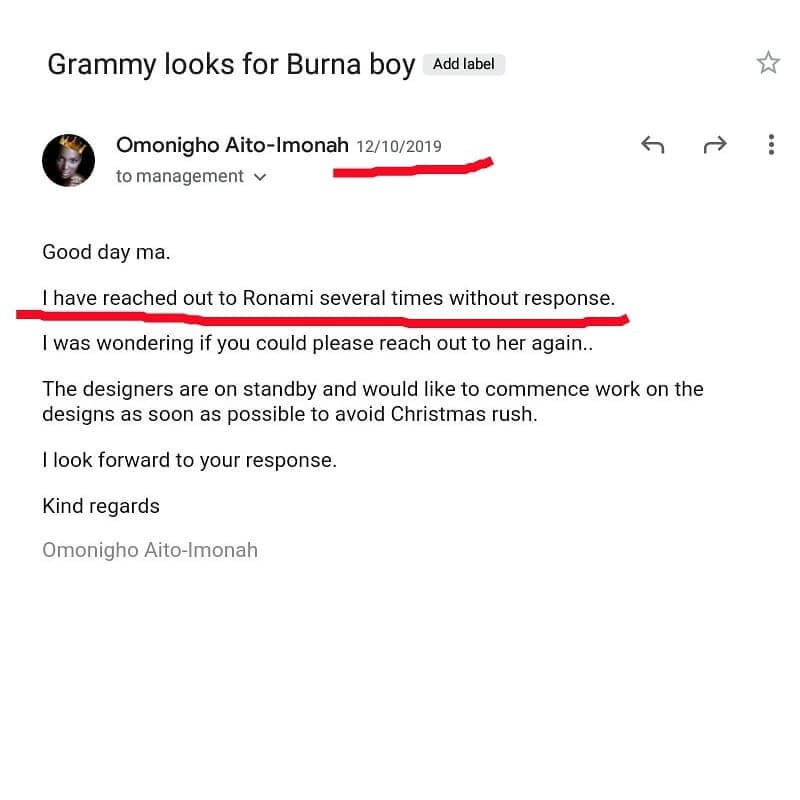Click the 12/10/2019 date stamp
The height and width of the screenshot is (800, 800).
[398, 147]
